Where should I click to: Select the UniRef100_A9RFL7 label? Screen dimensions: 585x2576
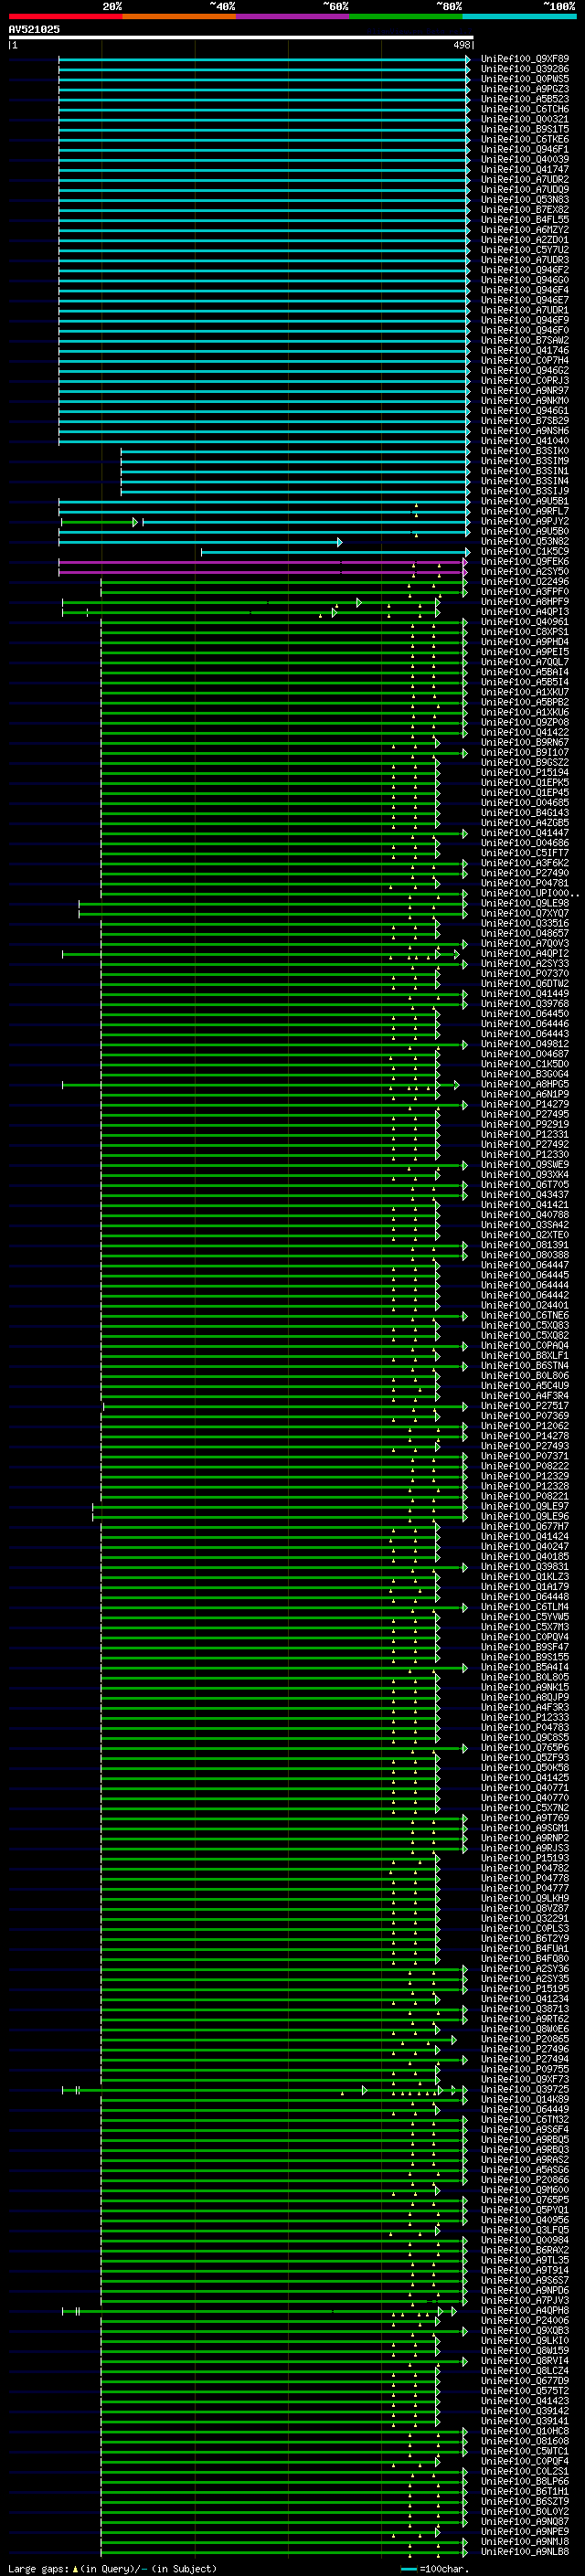pos(524,511)
